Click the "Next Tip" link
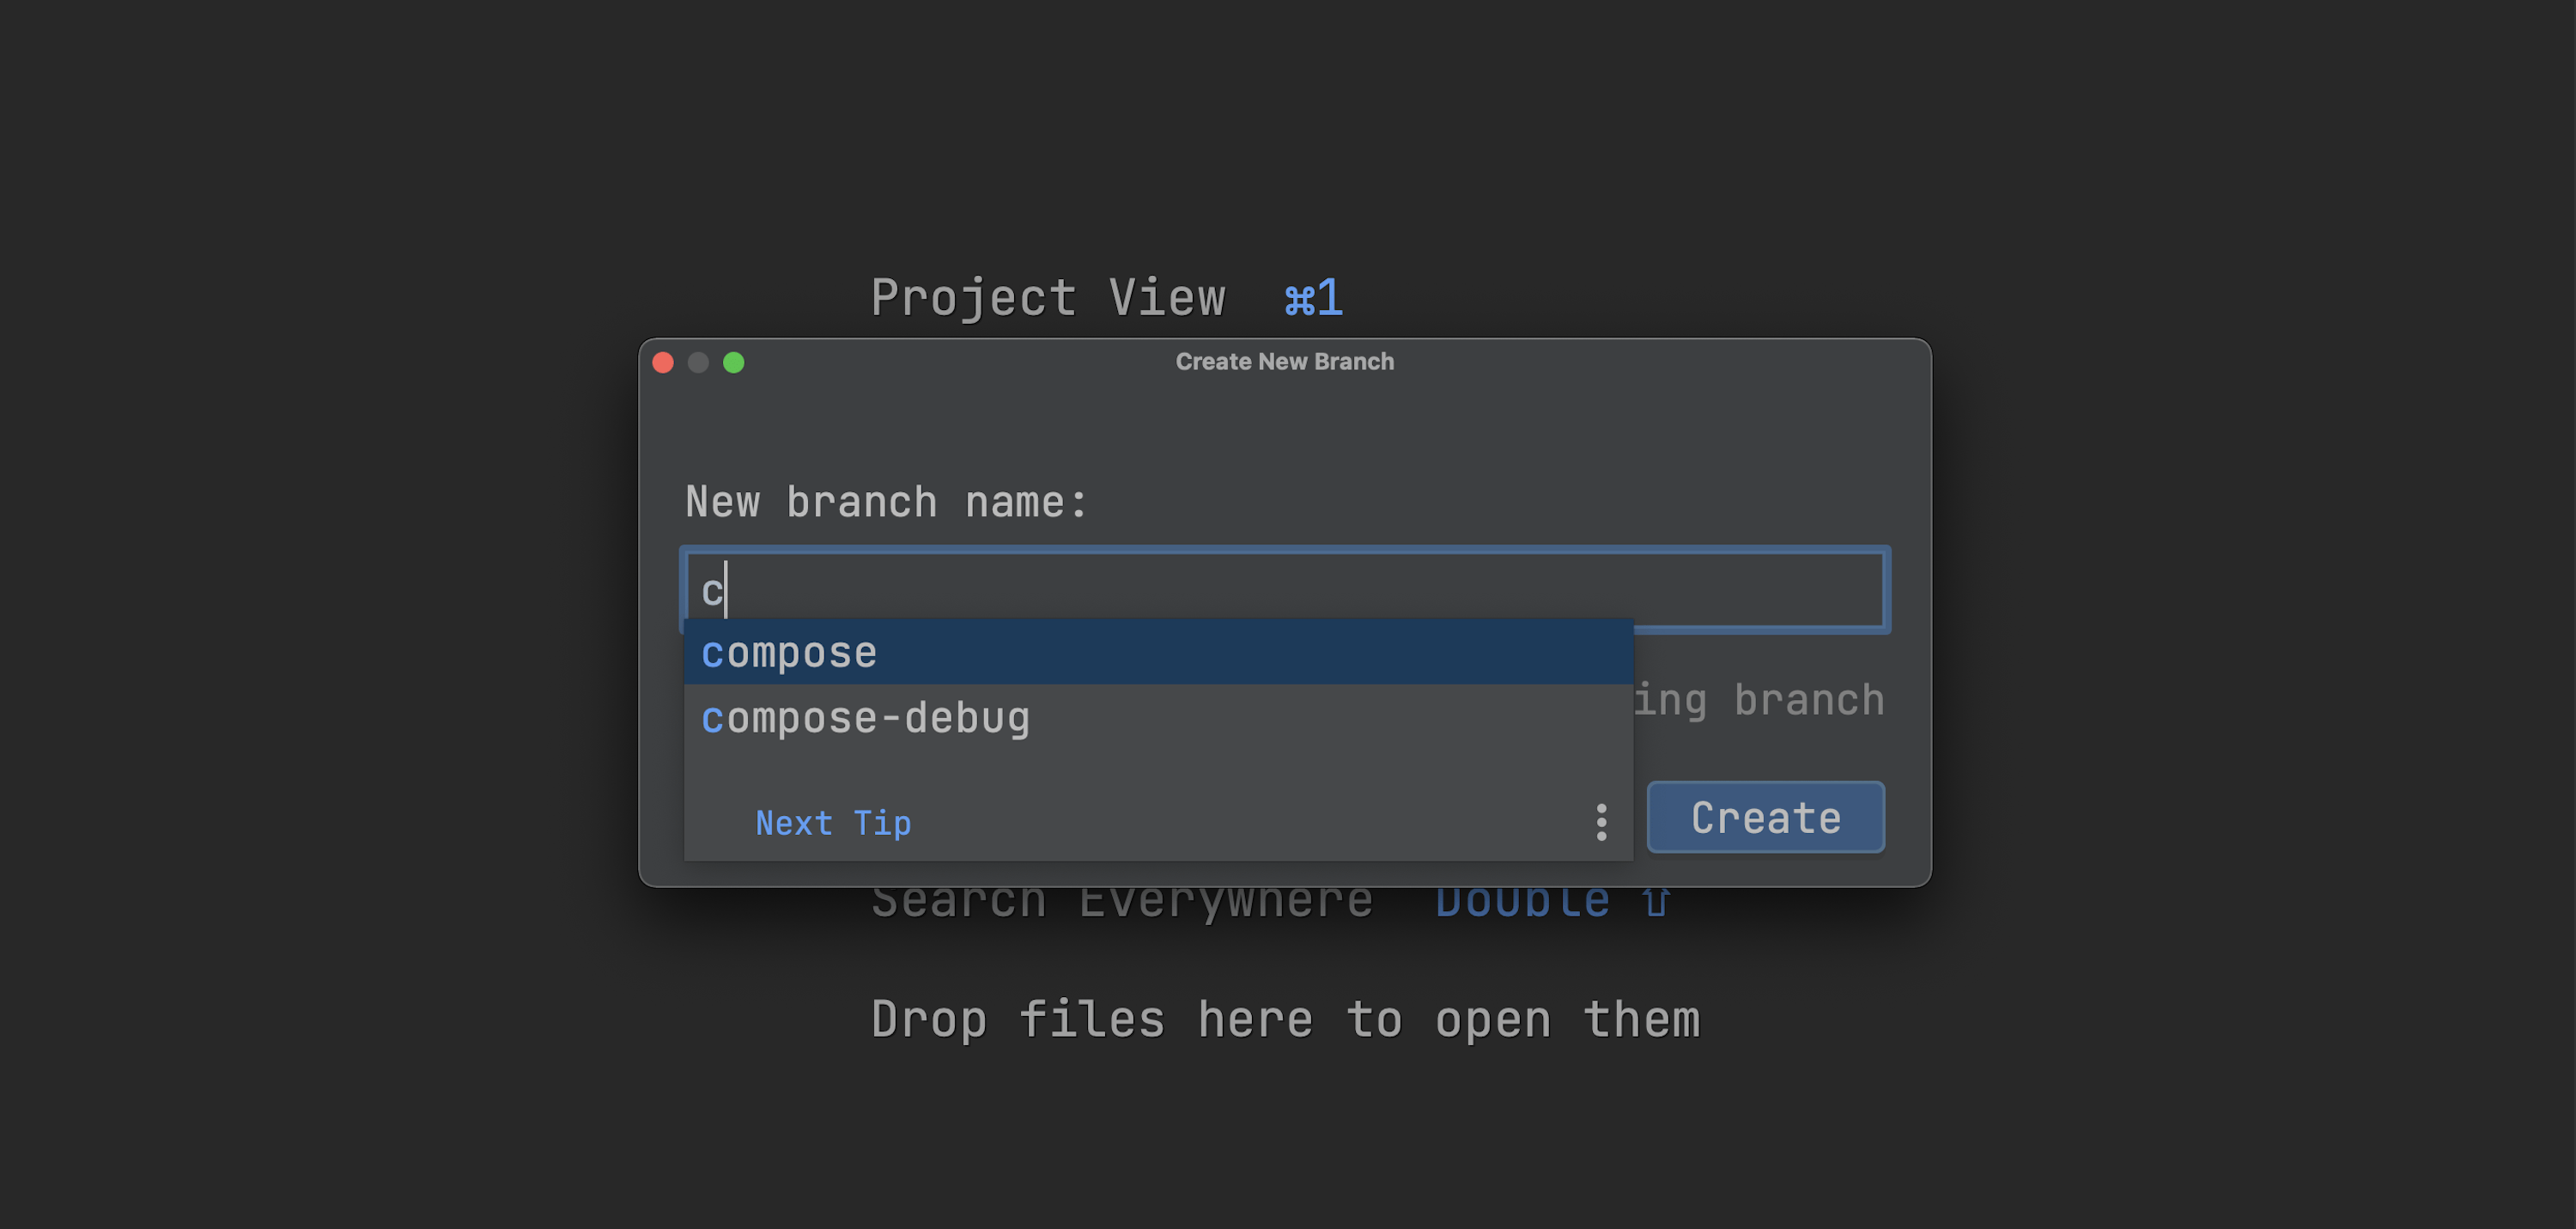This screenshot has width=2576, height=1229. (833, 823)
